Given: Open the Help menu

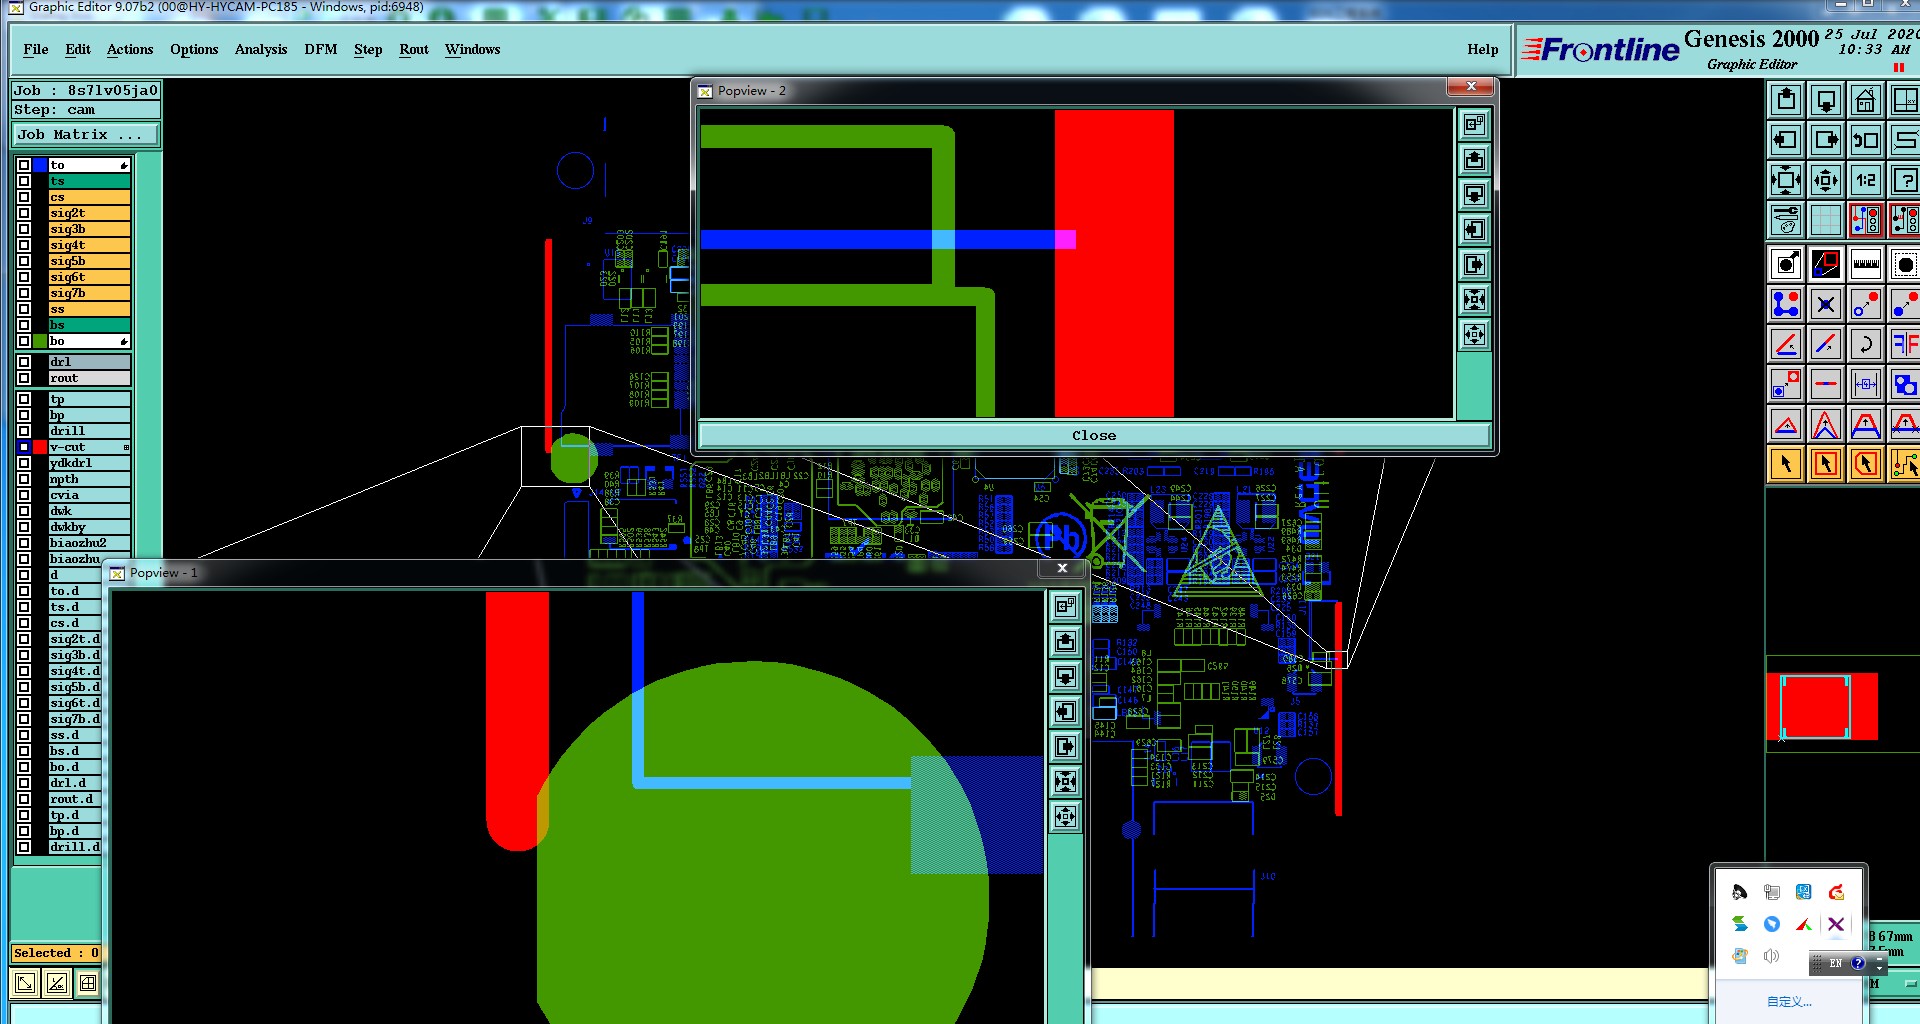Looking at the screenshot, I should point(1483,49).
